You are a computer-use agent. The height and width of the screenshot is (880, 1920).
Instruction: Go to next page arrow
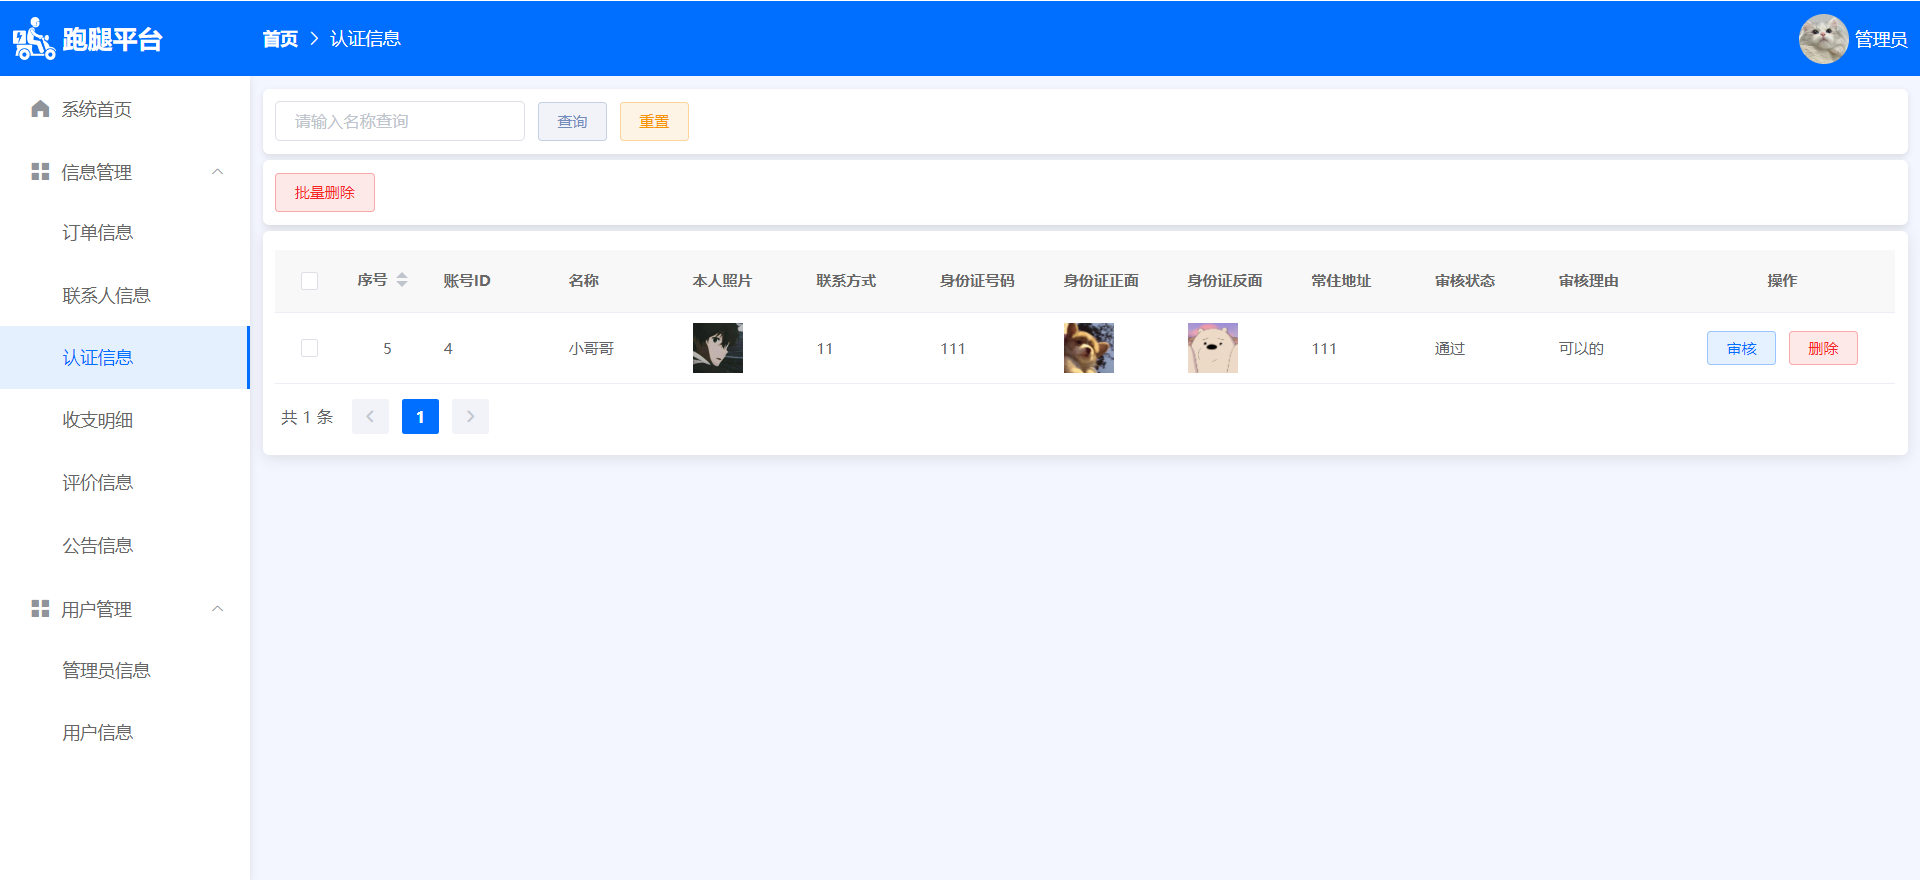click(x=470, y=417)
